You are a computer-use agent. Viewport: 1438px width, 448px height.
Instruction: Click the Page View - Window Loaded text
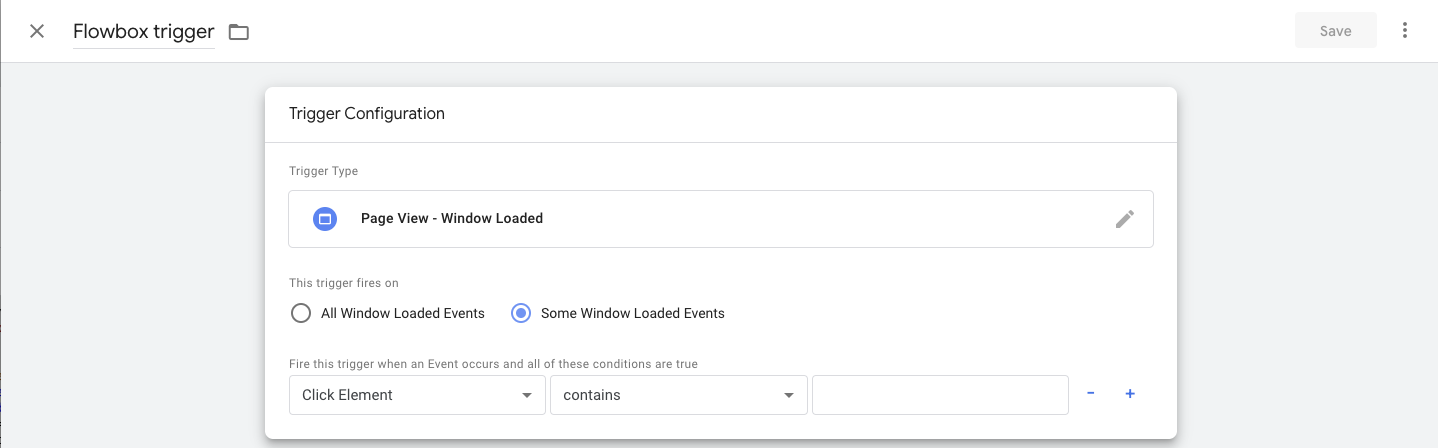pyautogui.click(x=452, y=218)
